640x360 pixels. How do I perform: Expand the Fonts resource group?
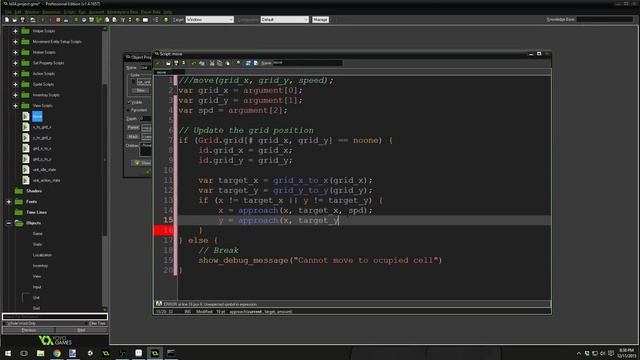(9, 202)
